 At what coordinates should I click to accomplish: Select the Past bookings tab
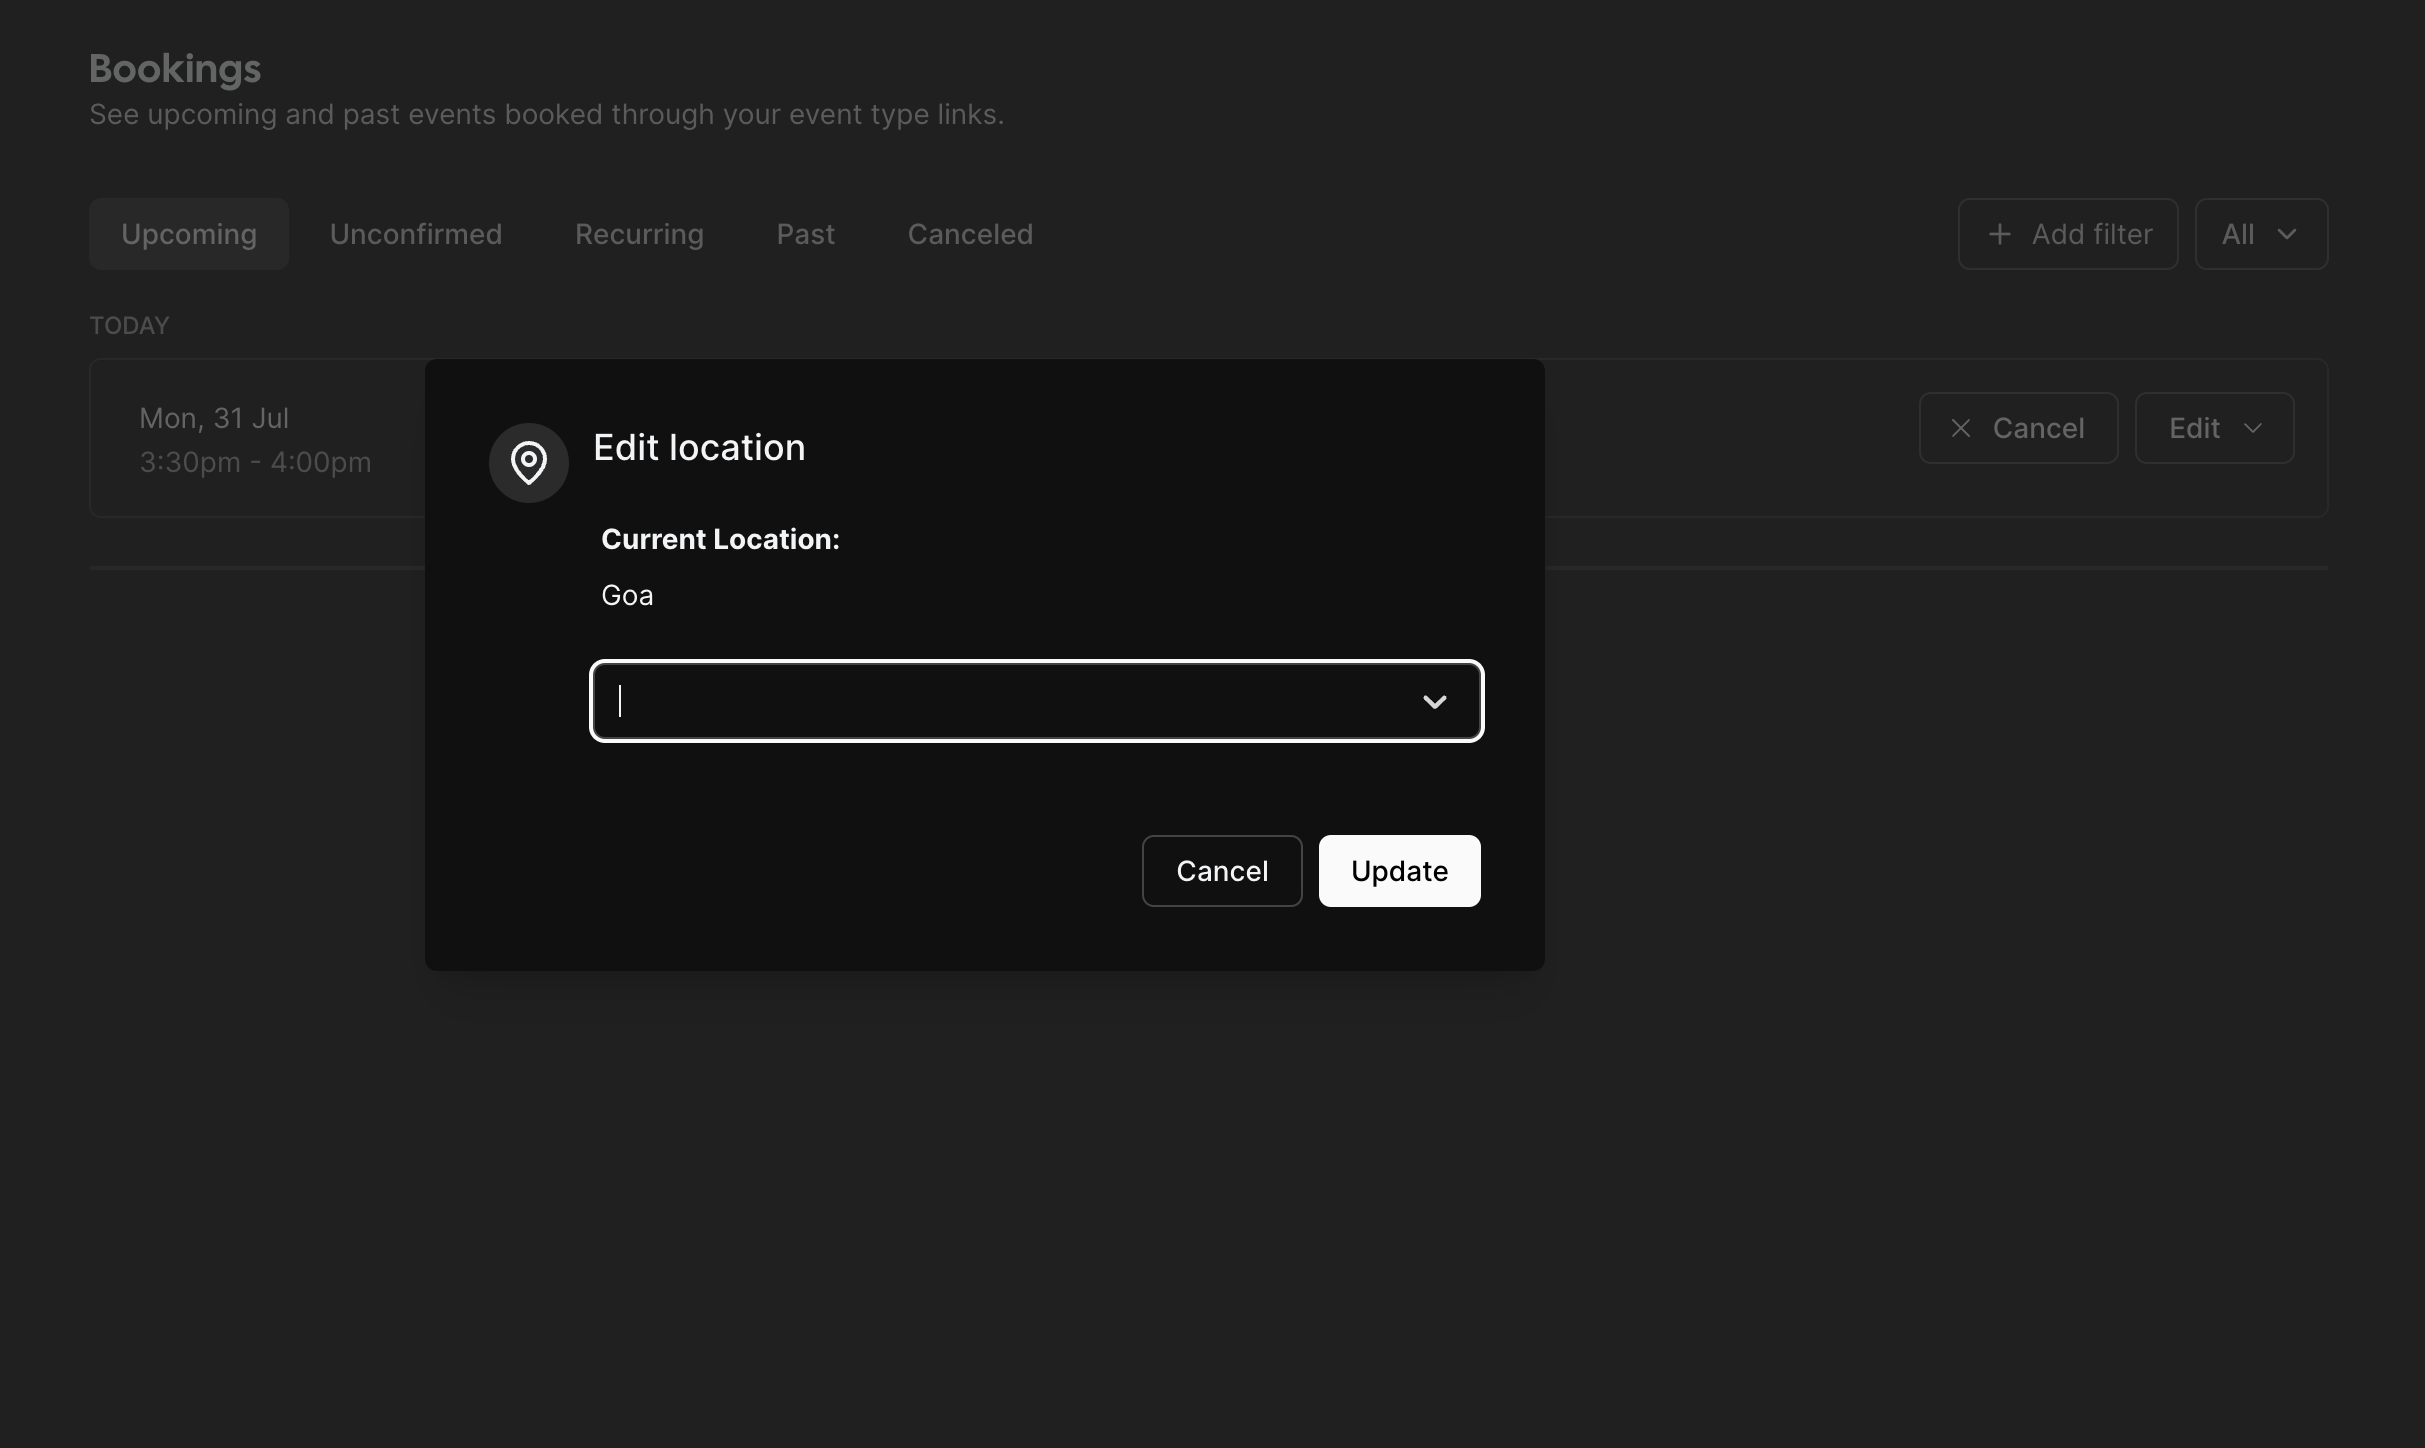click(805, 234)
